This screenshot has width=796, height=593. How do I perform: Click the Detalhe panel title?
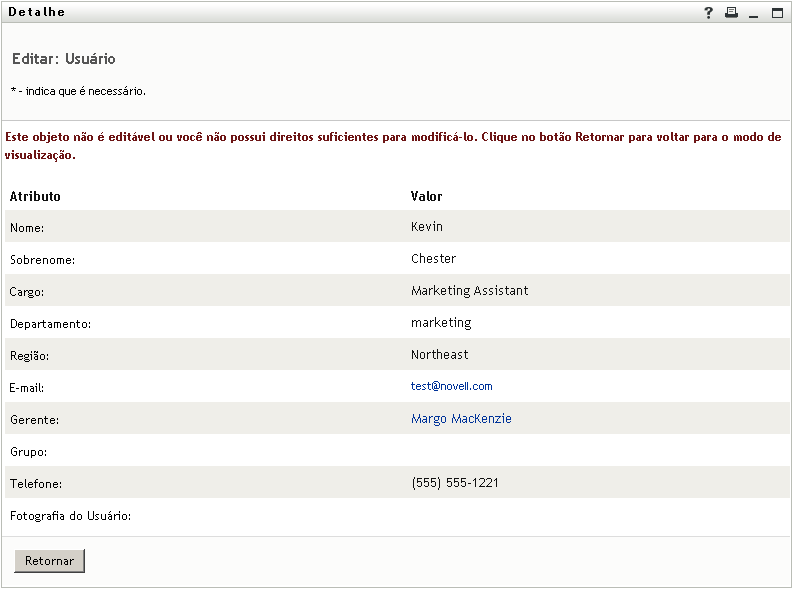pos(36,12)
